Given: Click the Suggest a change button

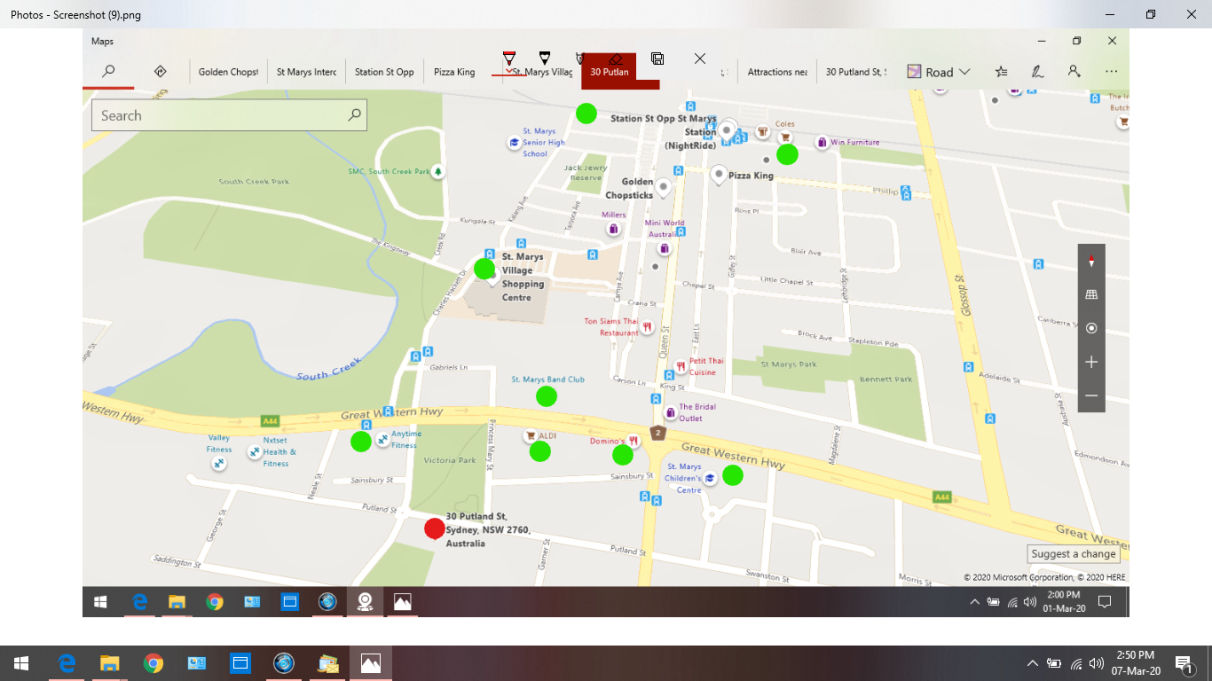Looking at the screenshot, I should [x=1073, y=554].
